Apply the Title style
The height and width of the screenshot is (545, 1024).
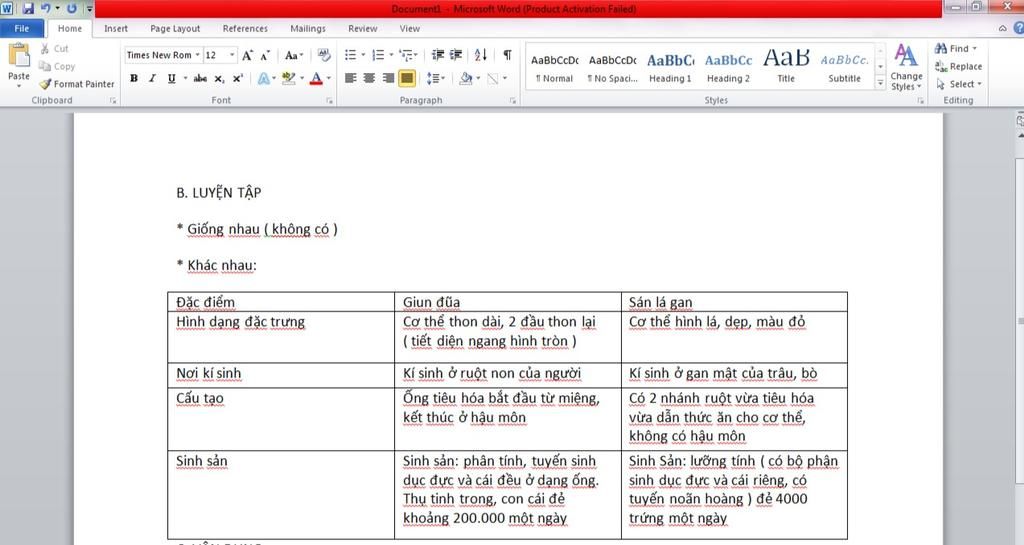point(786,67)
